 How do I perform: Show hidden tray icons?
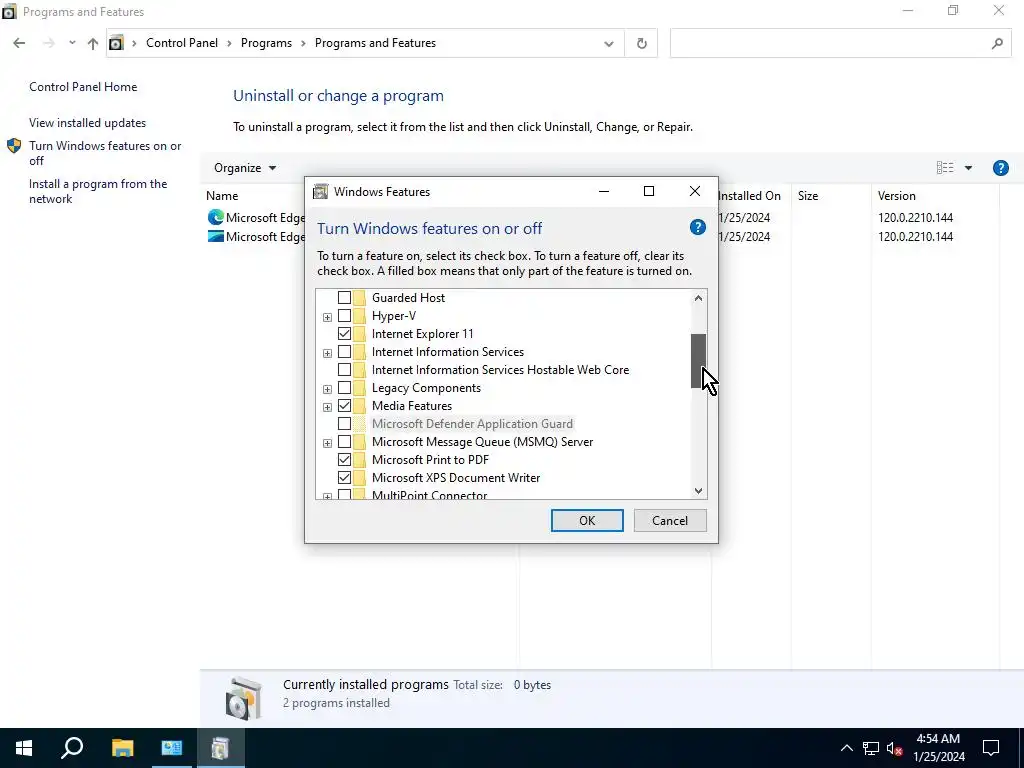coord(846,748)
